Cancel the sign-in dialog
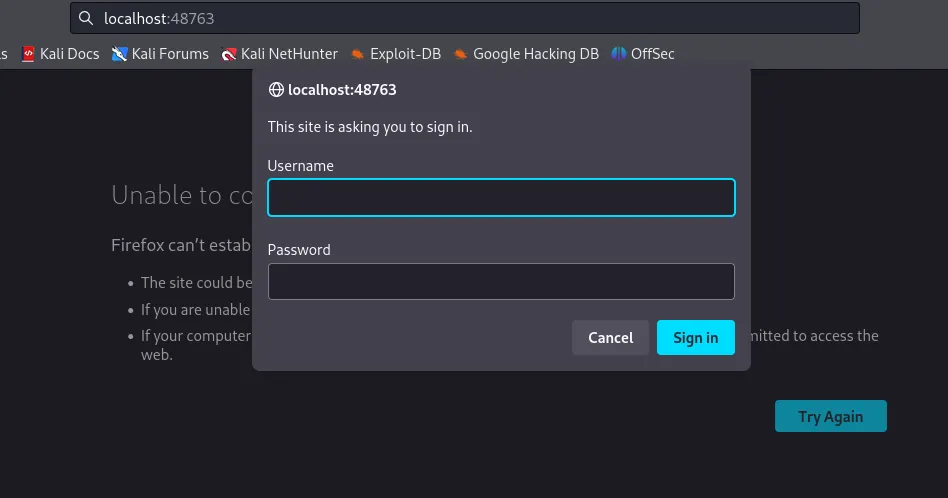This screenshot has height=498, width=948. click(610, 337)
